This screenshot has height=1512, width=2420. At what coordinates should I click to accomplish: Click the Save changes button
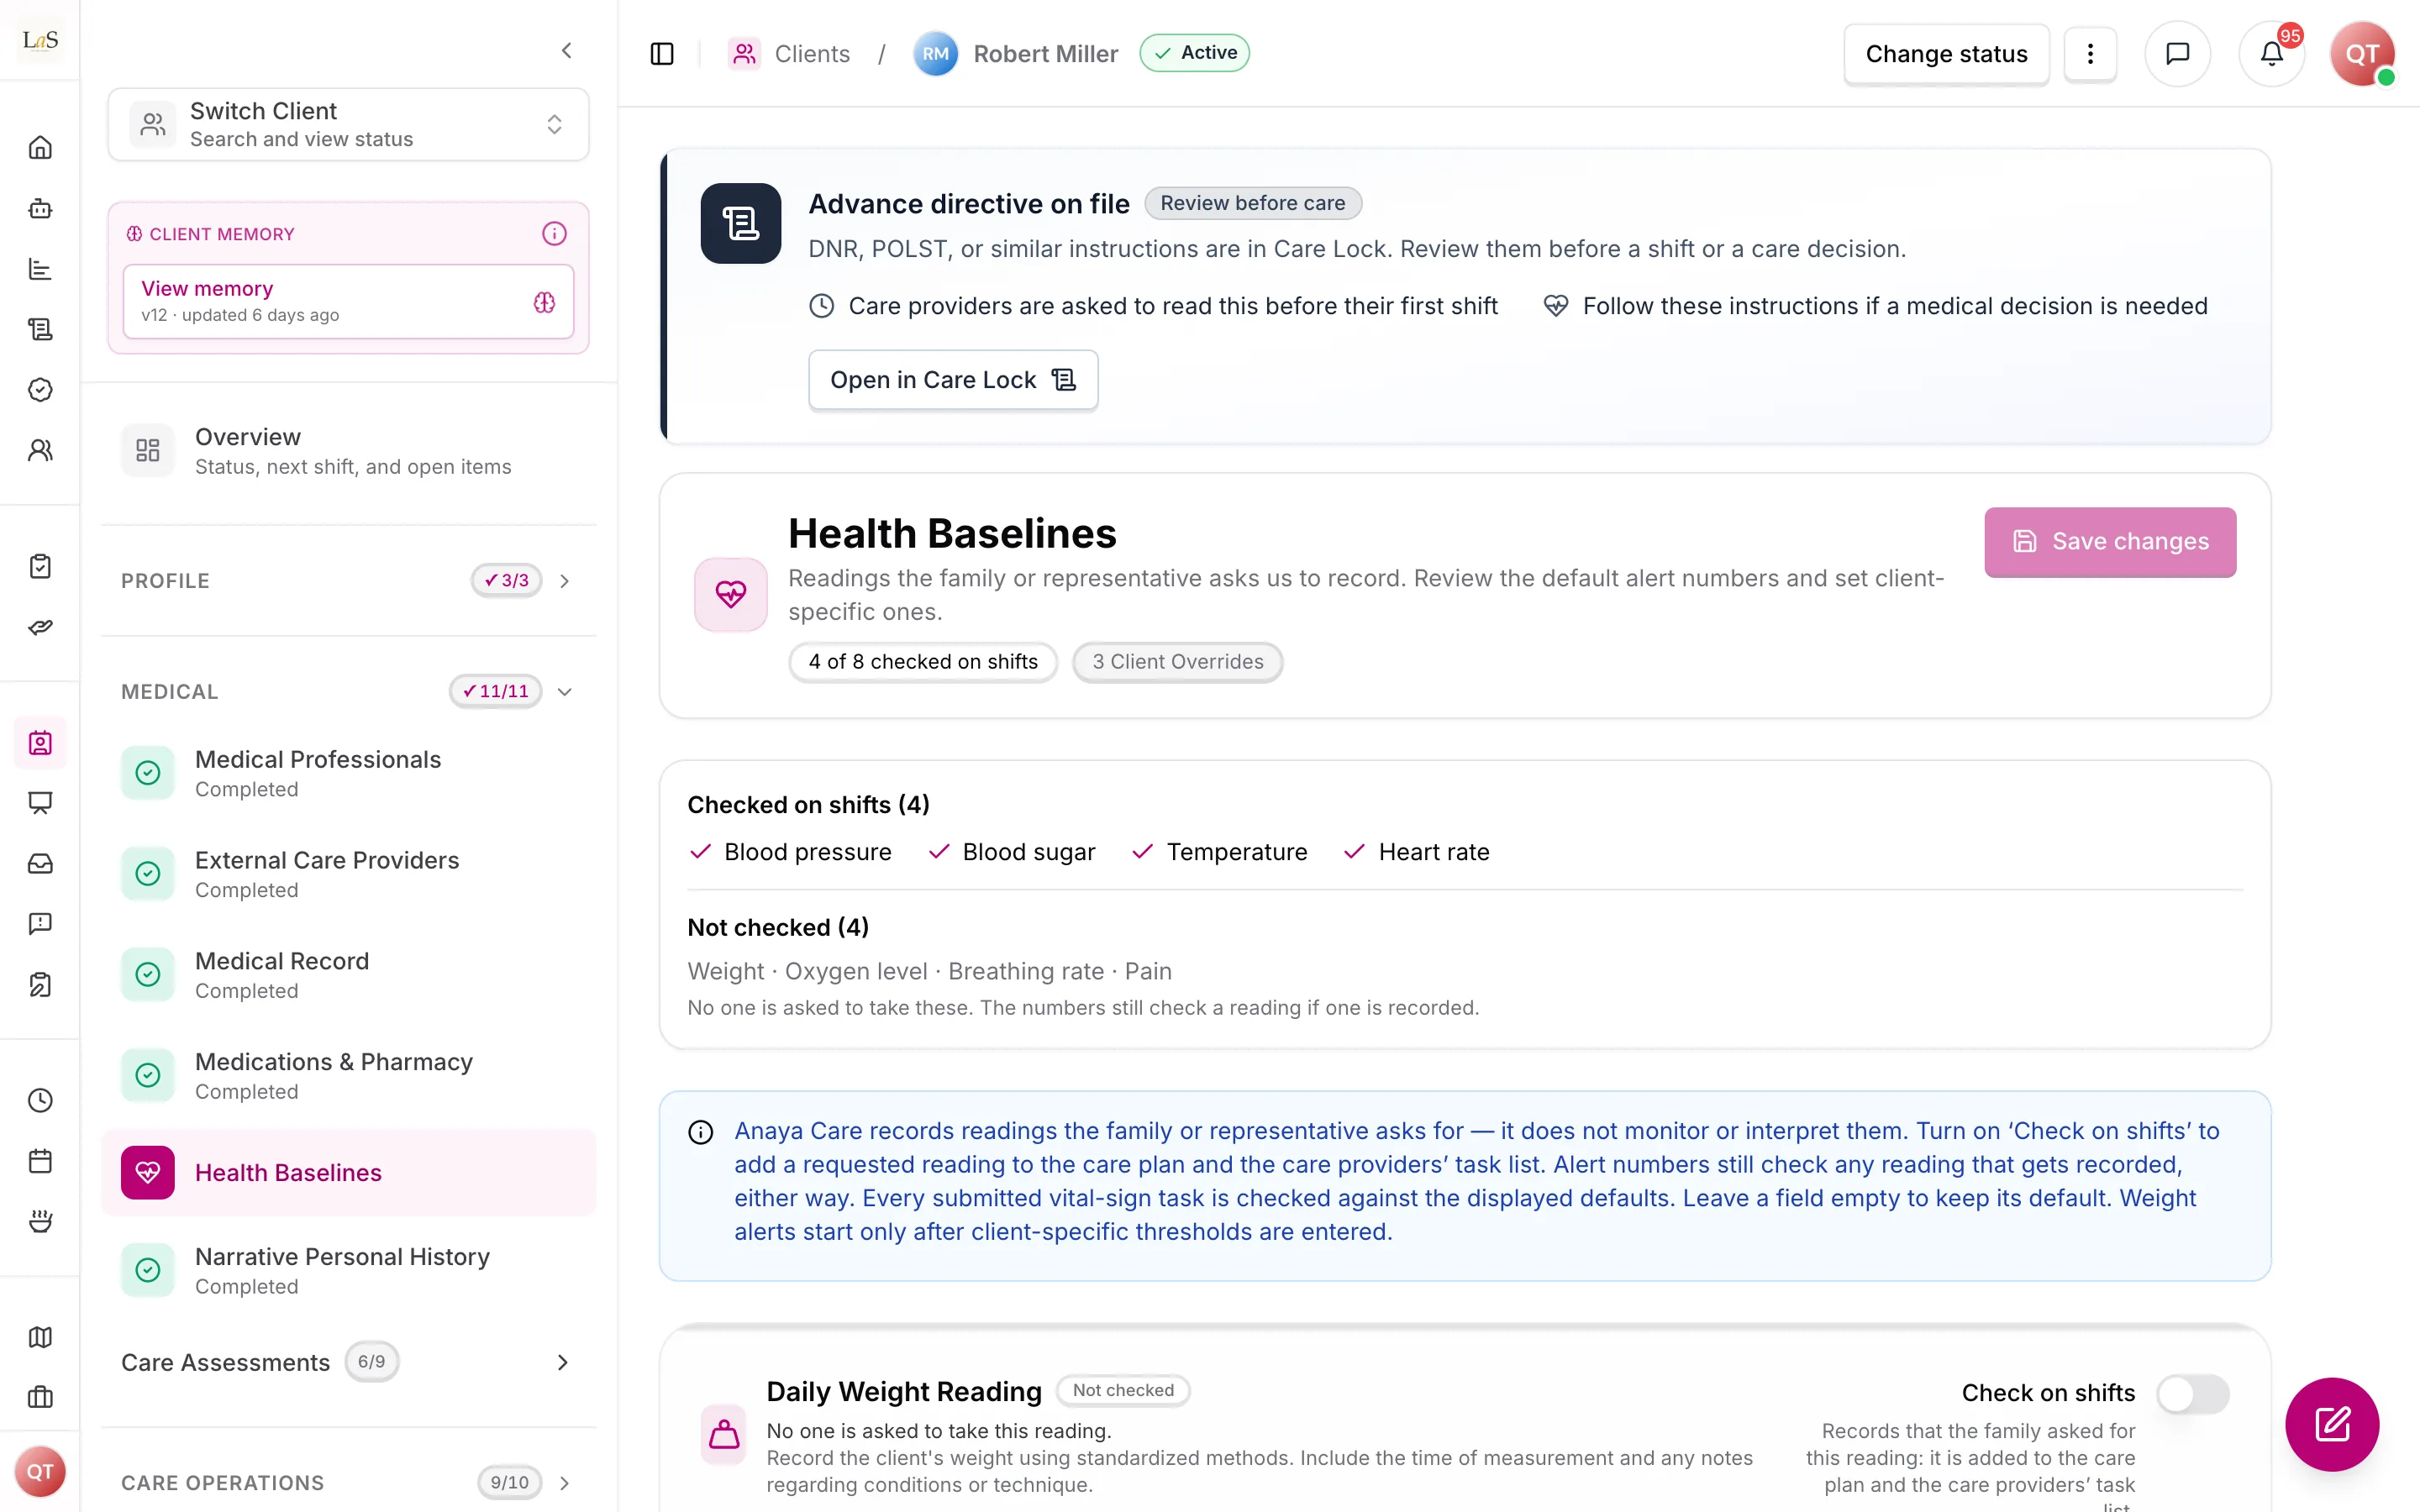(2110, 541)
